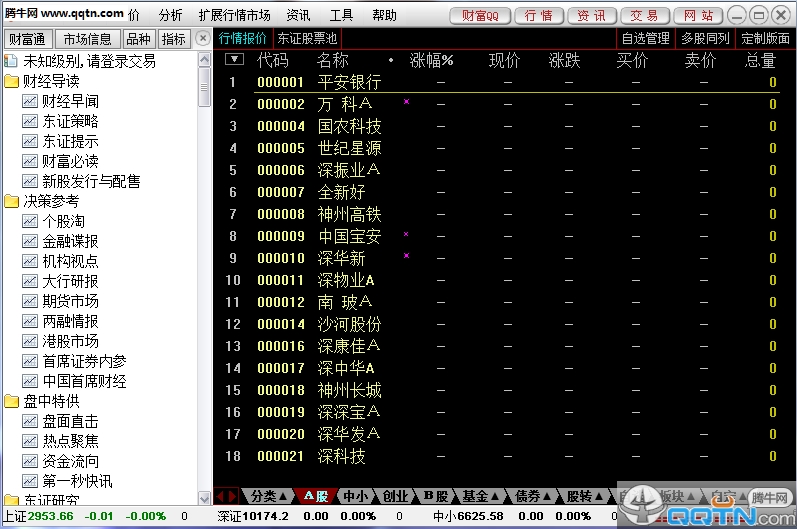
Task: Click the chart icon beside 第一秒快讯
Action: [29, 481]
